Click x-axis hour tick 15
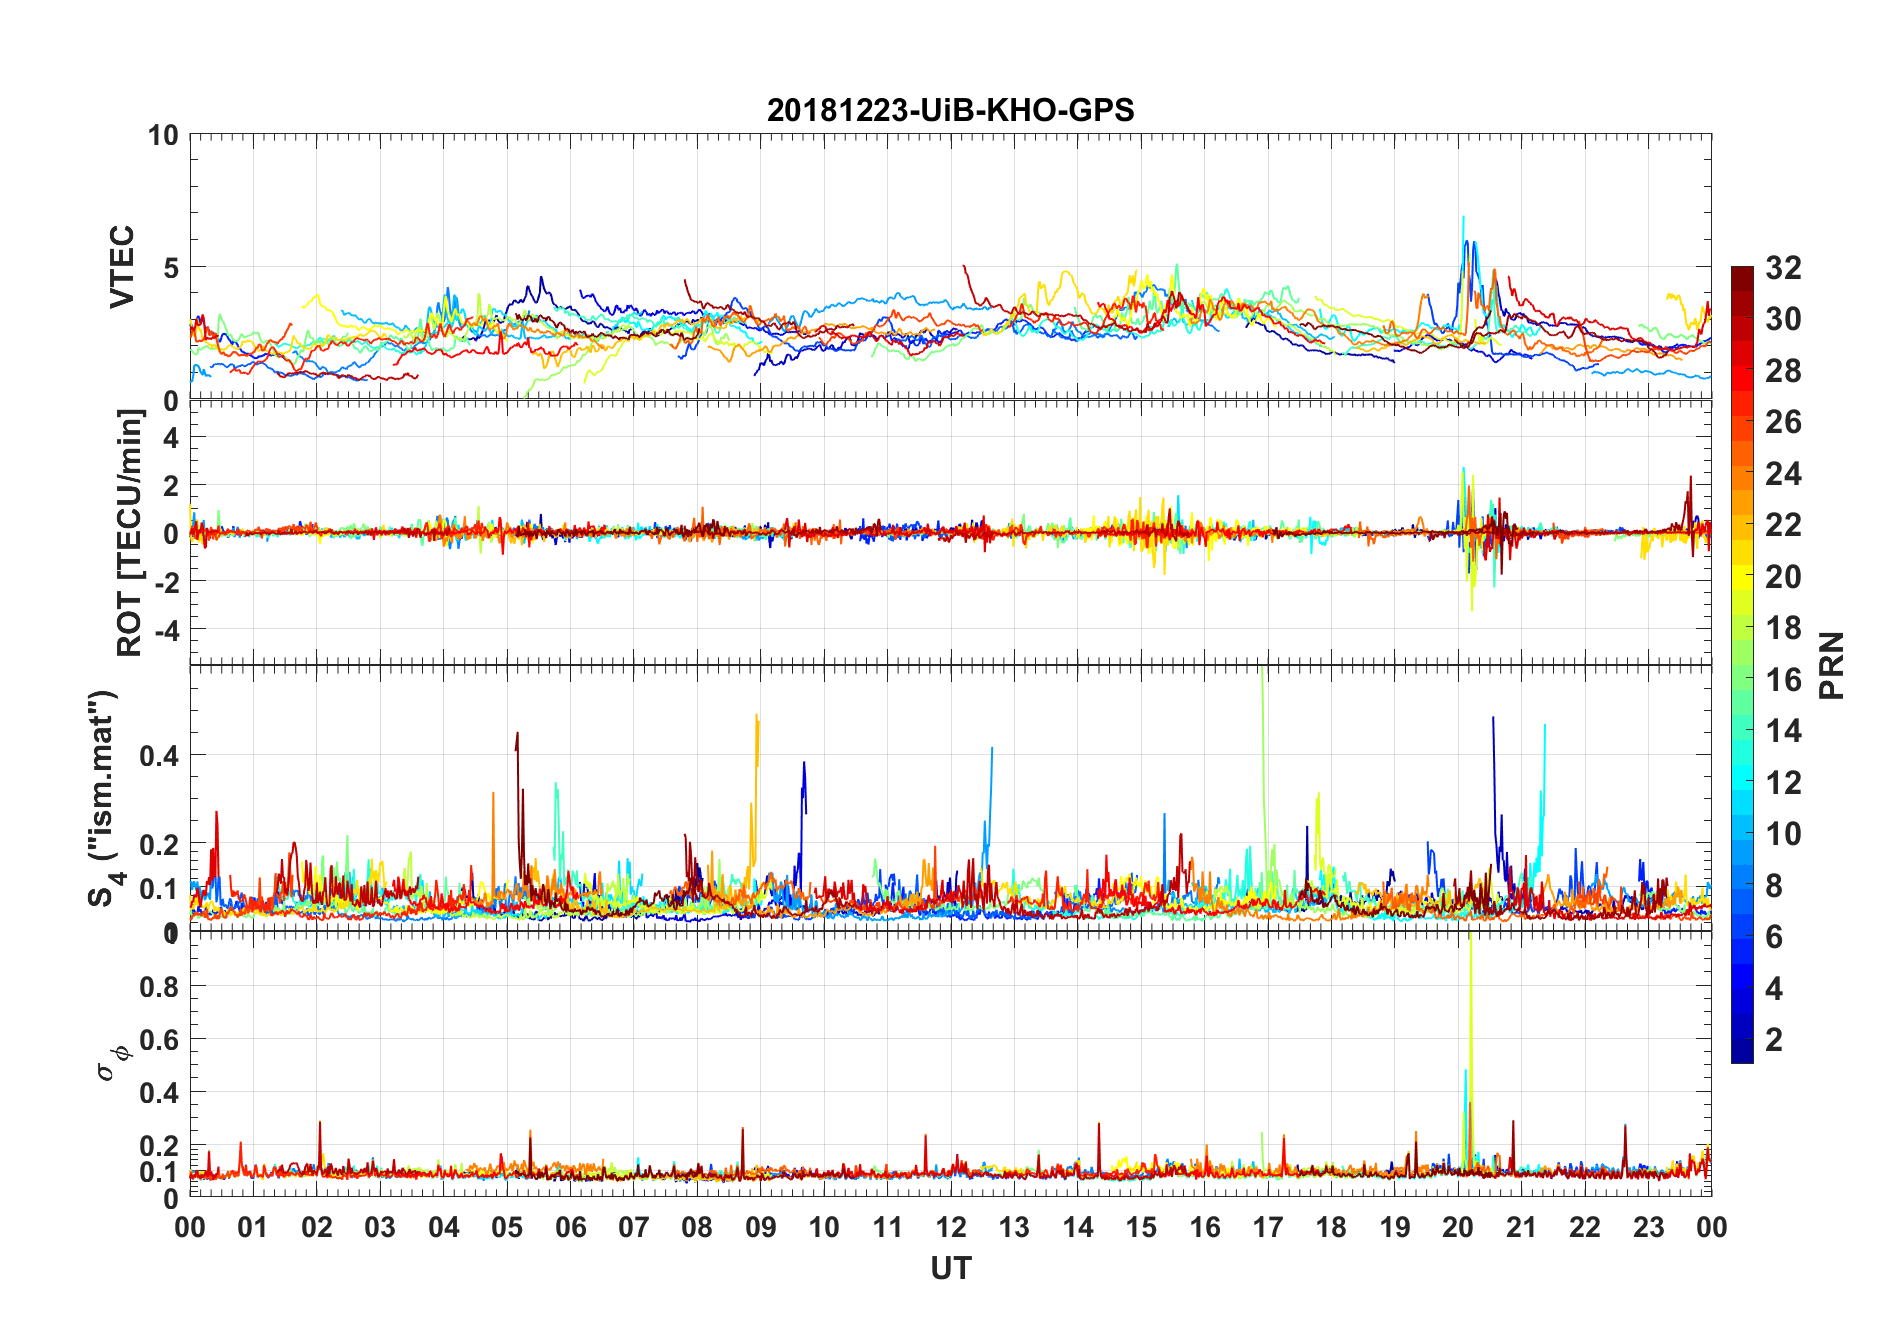Viewport: 1902px width, 1330px height. [x=1141, y=1227]
